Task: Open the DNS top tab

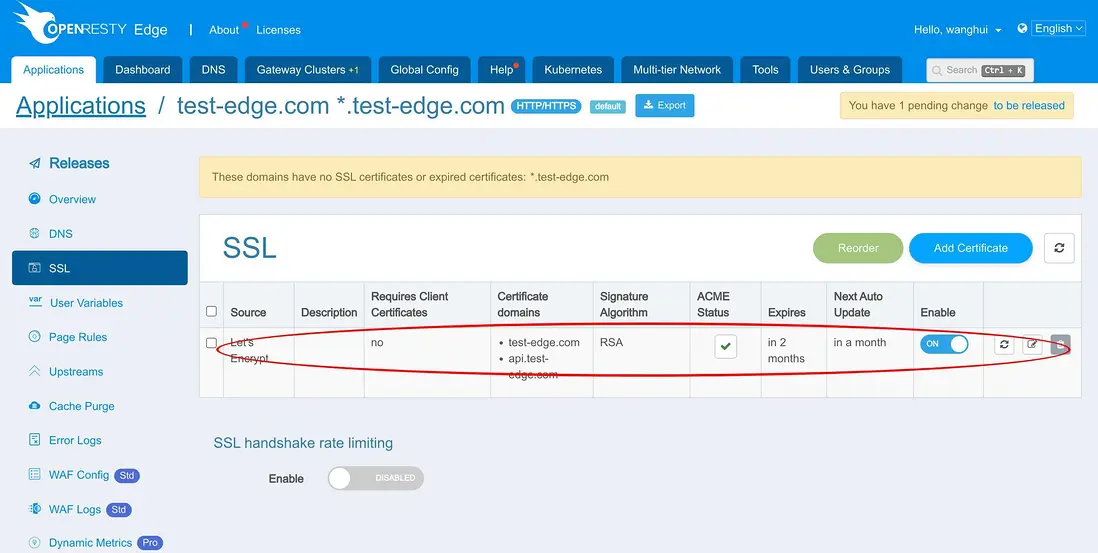Action: coord(214,70)
